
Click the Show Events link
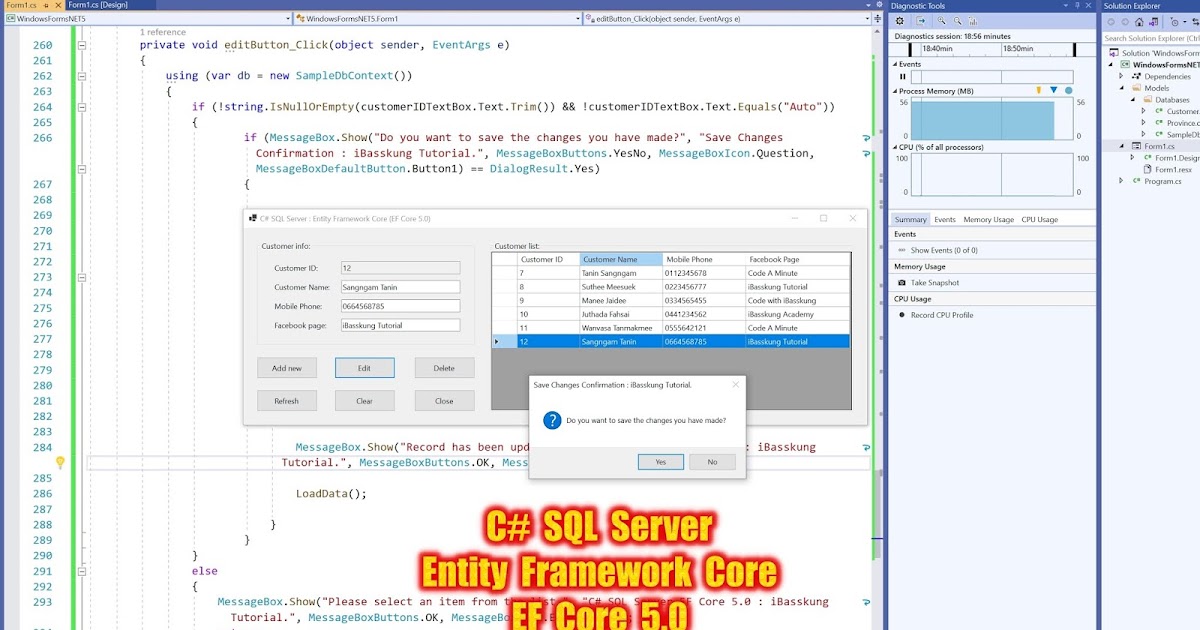[x=944, y=250]
